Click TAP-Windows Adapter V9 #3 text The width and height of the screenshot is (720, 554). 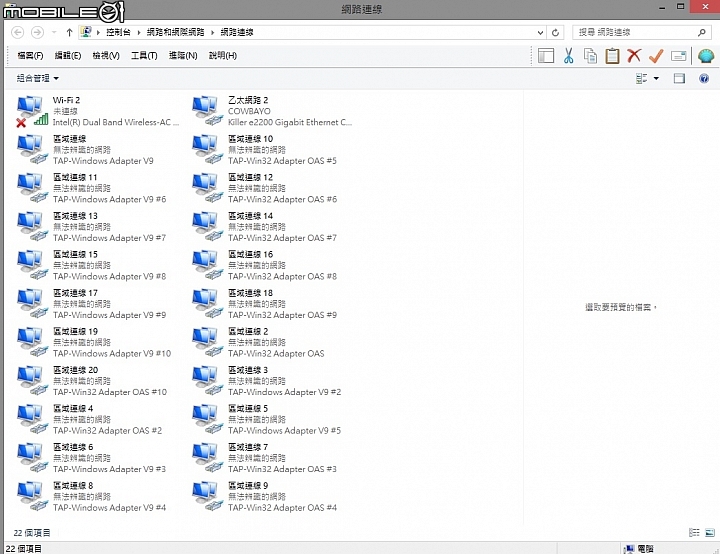[x=109, y=469]
